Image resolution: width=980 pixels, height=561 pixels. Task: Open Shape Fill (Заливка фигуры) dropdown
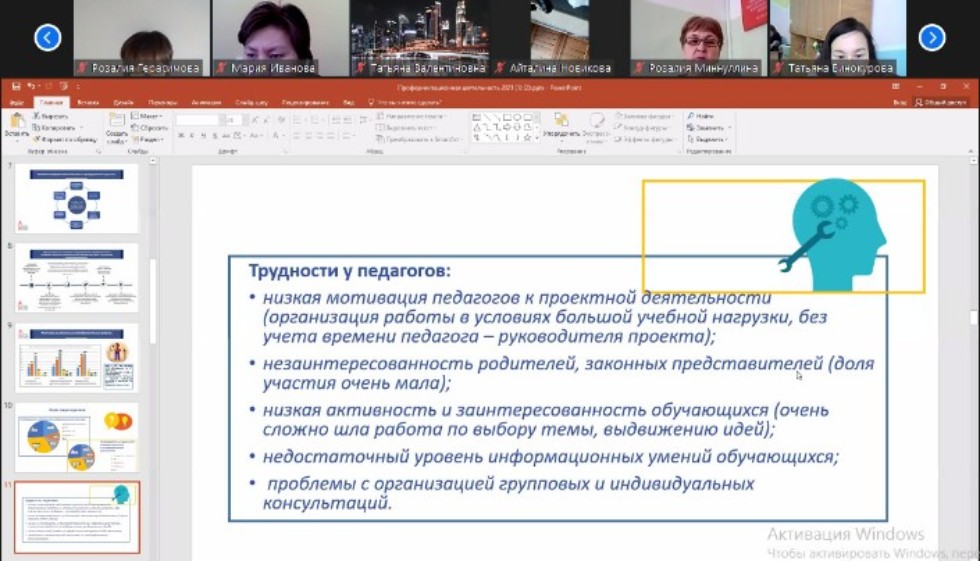pyautogui.click(x=643, y=116)
